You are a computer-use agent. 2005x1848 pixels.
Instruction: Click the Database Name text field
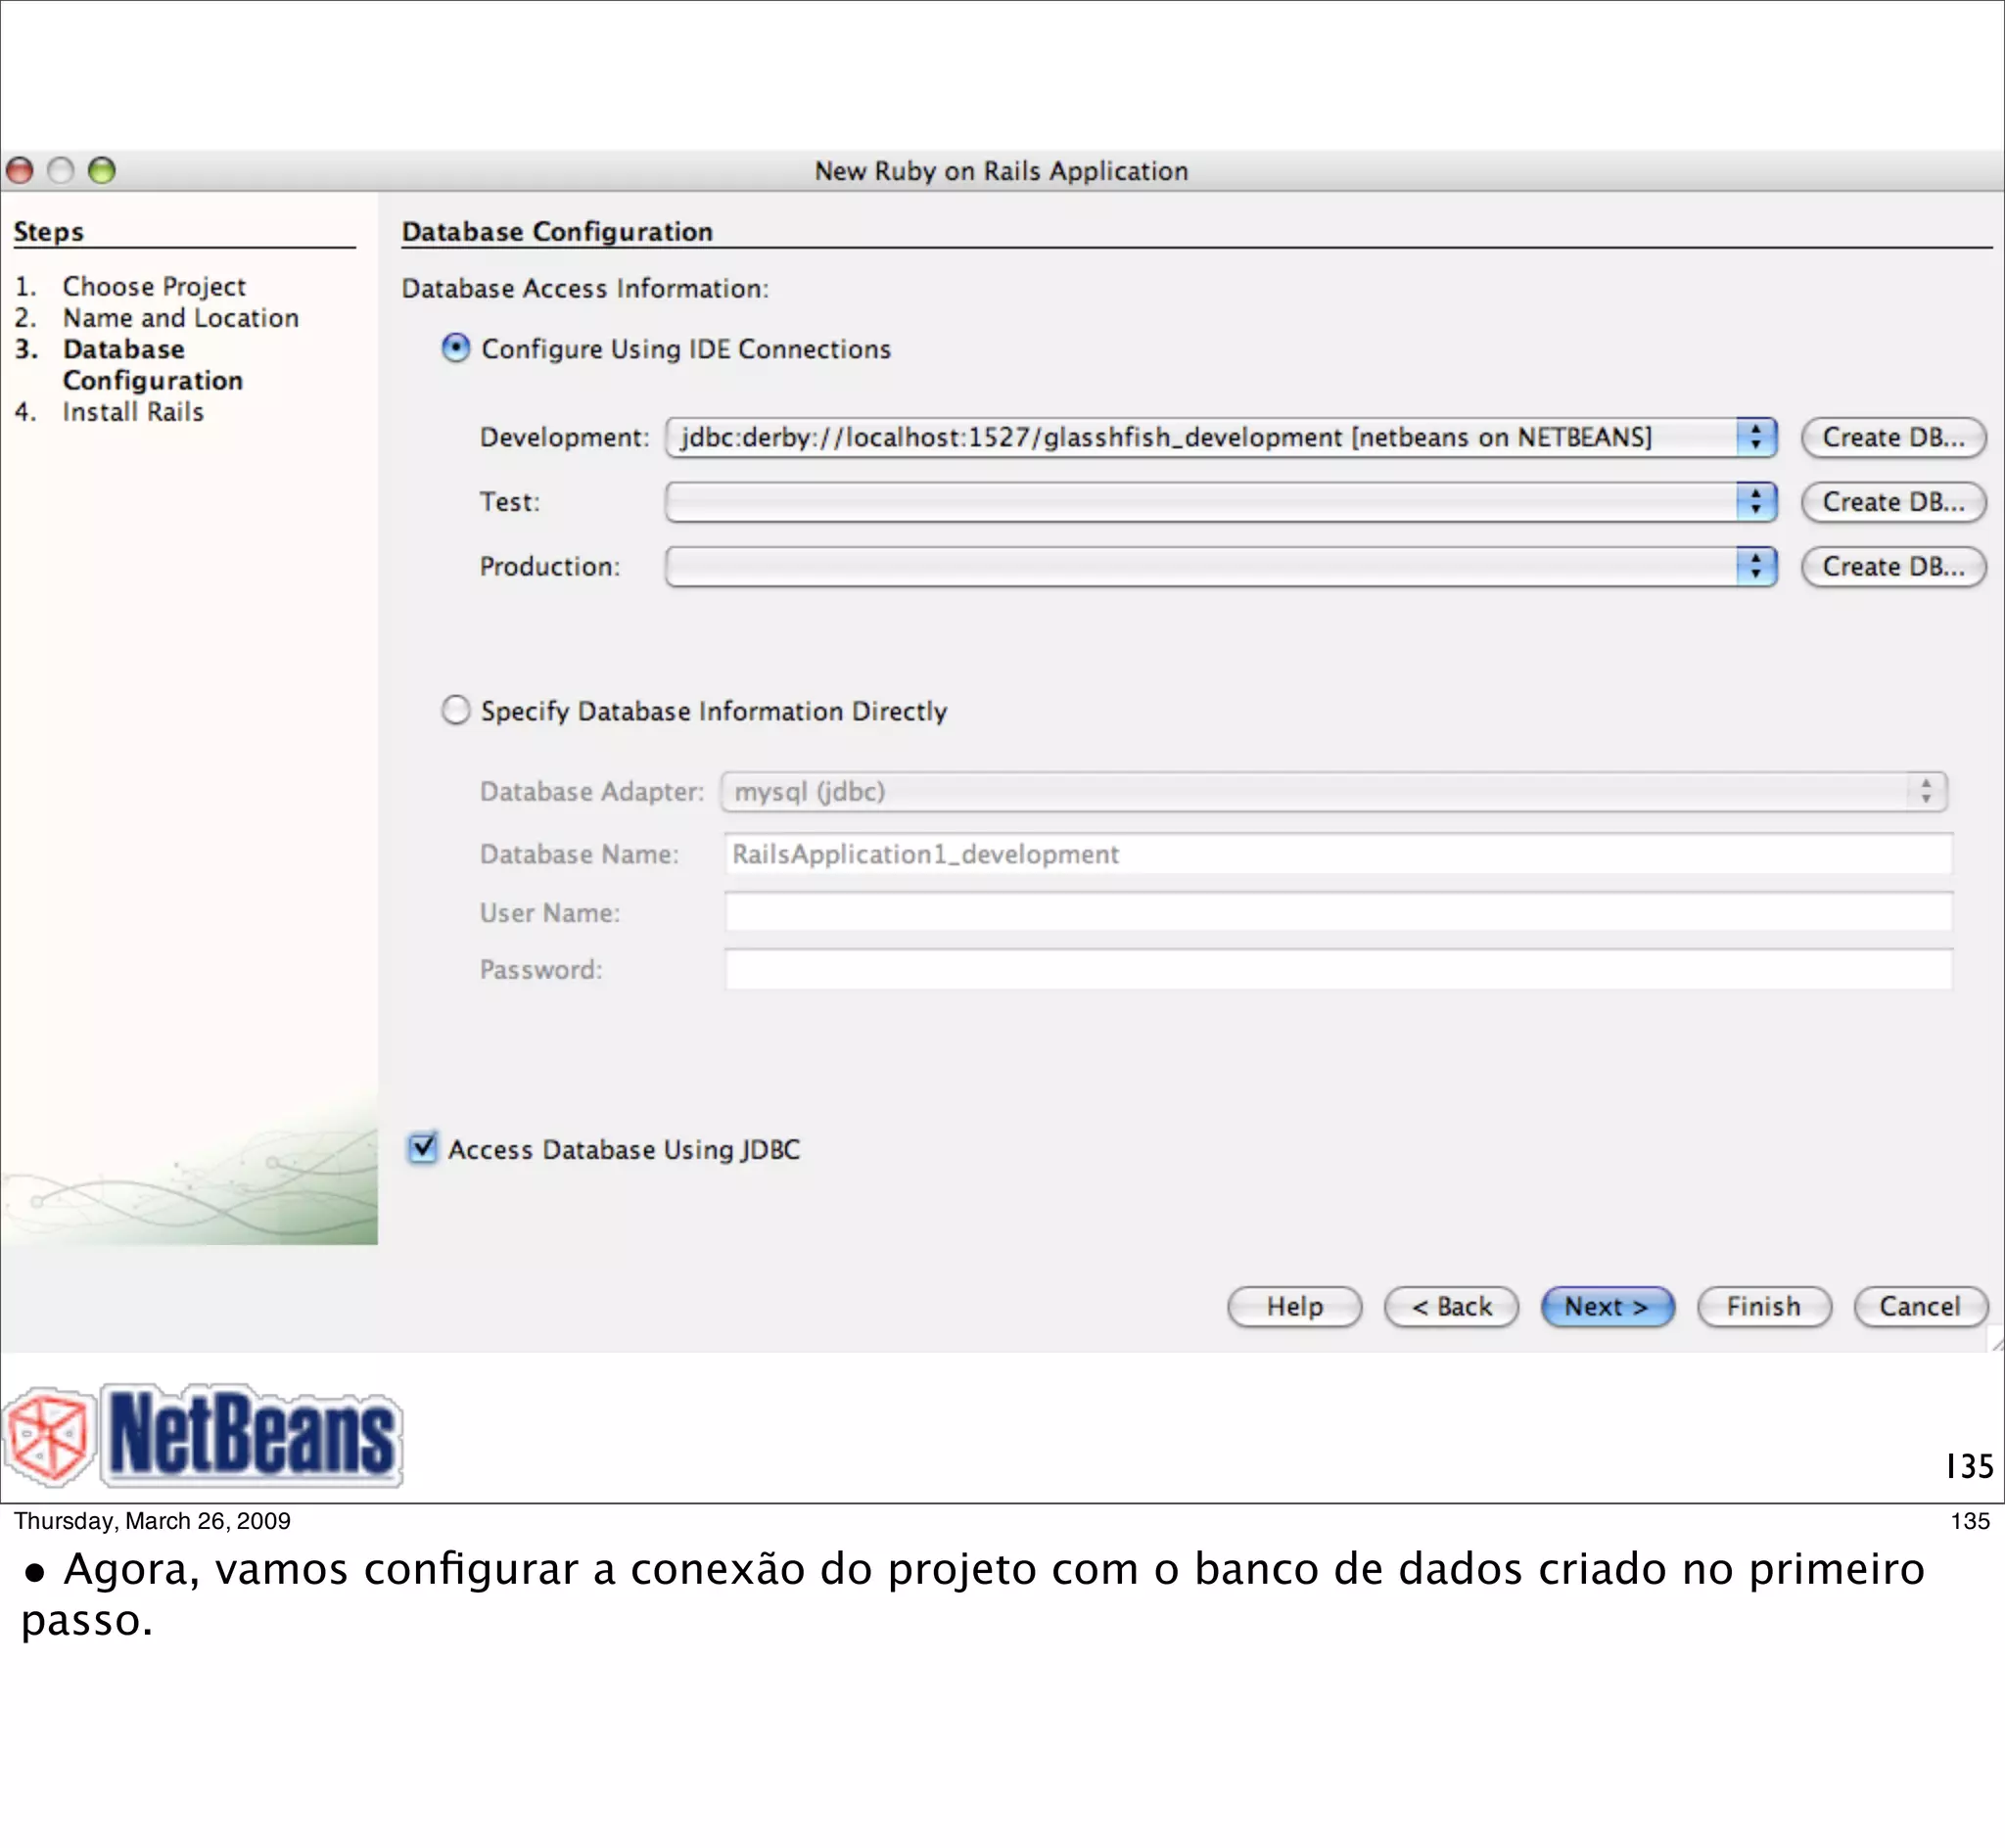click(1337, 854)
